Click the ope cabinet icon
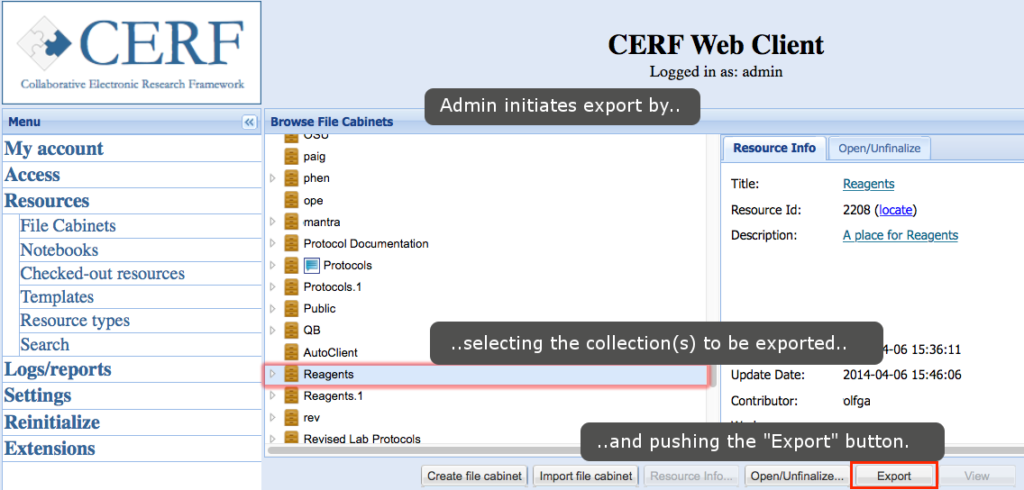1024x490 pixels. pyautogui.click(x=291, y=200)
